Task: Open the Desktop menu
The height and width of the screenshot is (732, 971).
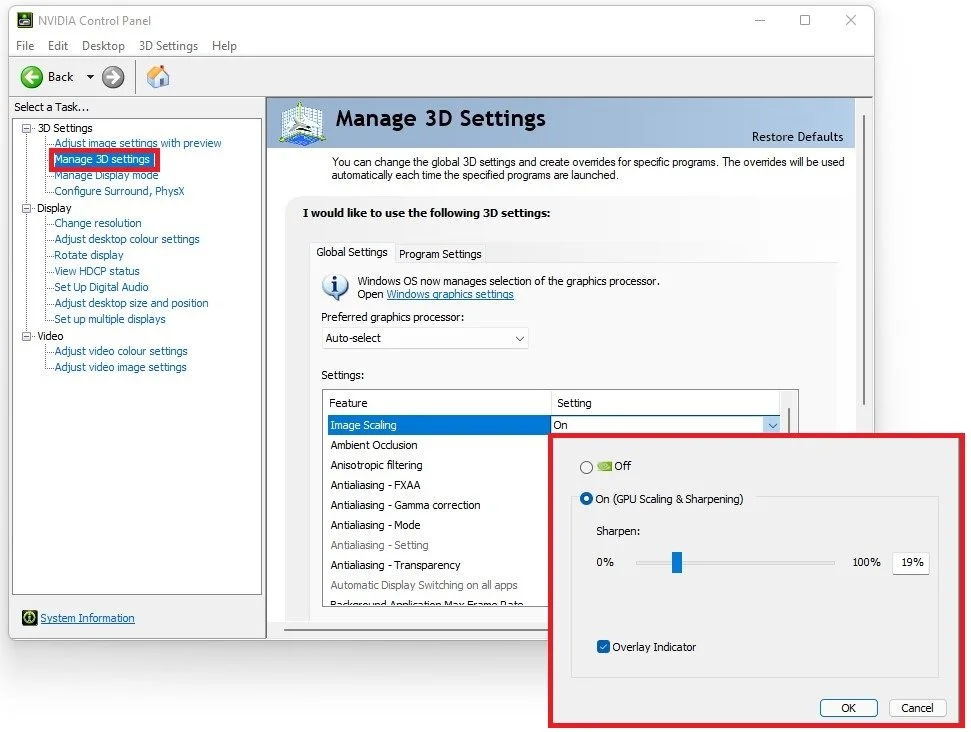Action: click(103, 46)
